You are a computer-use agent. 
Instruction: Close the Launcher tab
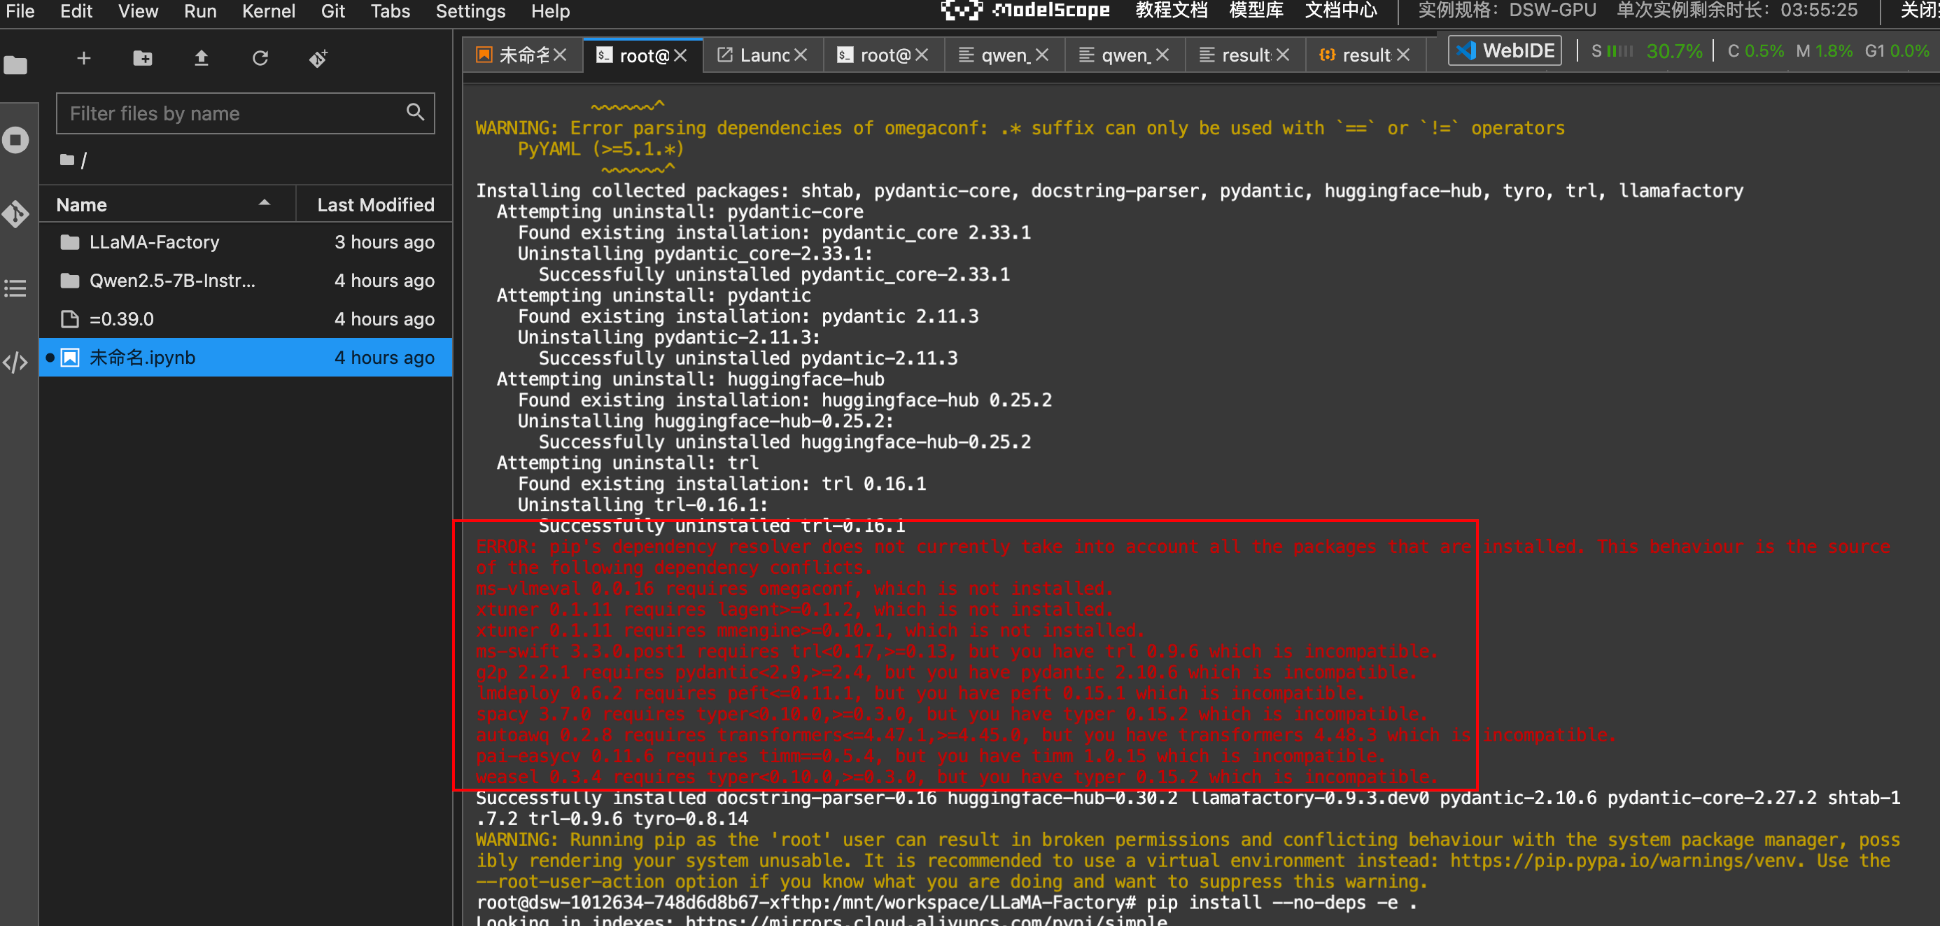pyautogui.click(x=800, y=55)
